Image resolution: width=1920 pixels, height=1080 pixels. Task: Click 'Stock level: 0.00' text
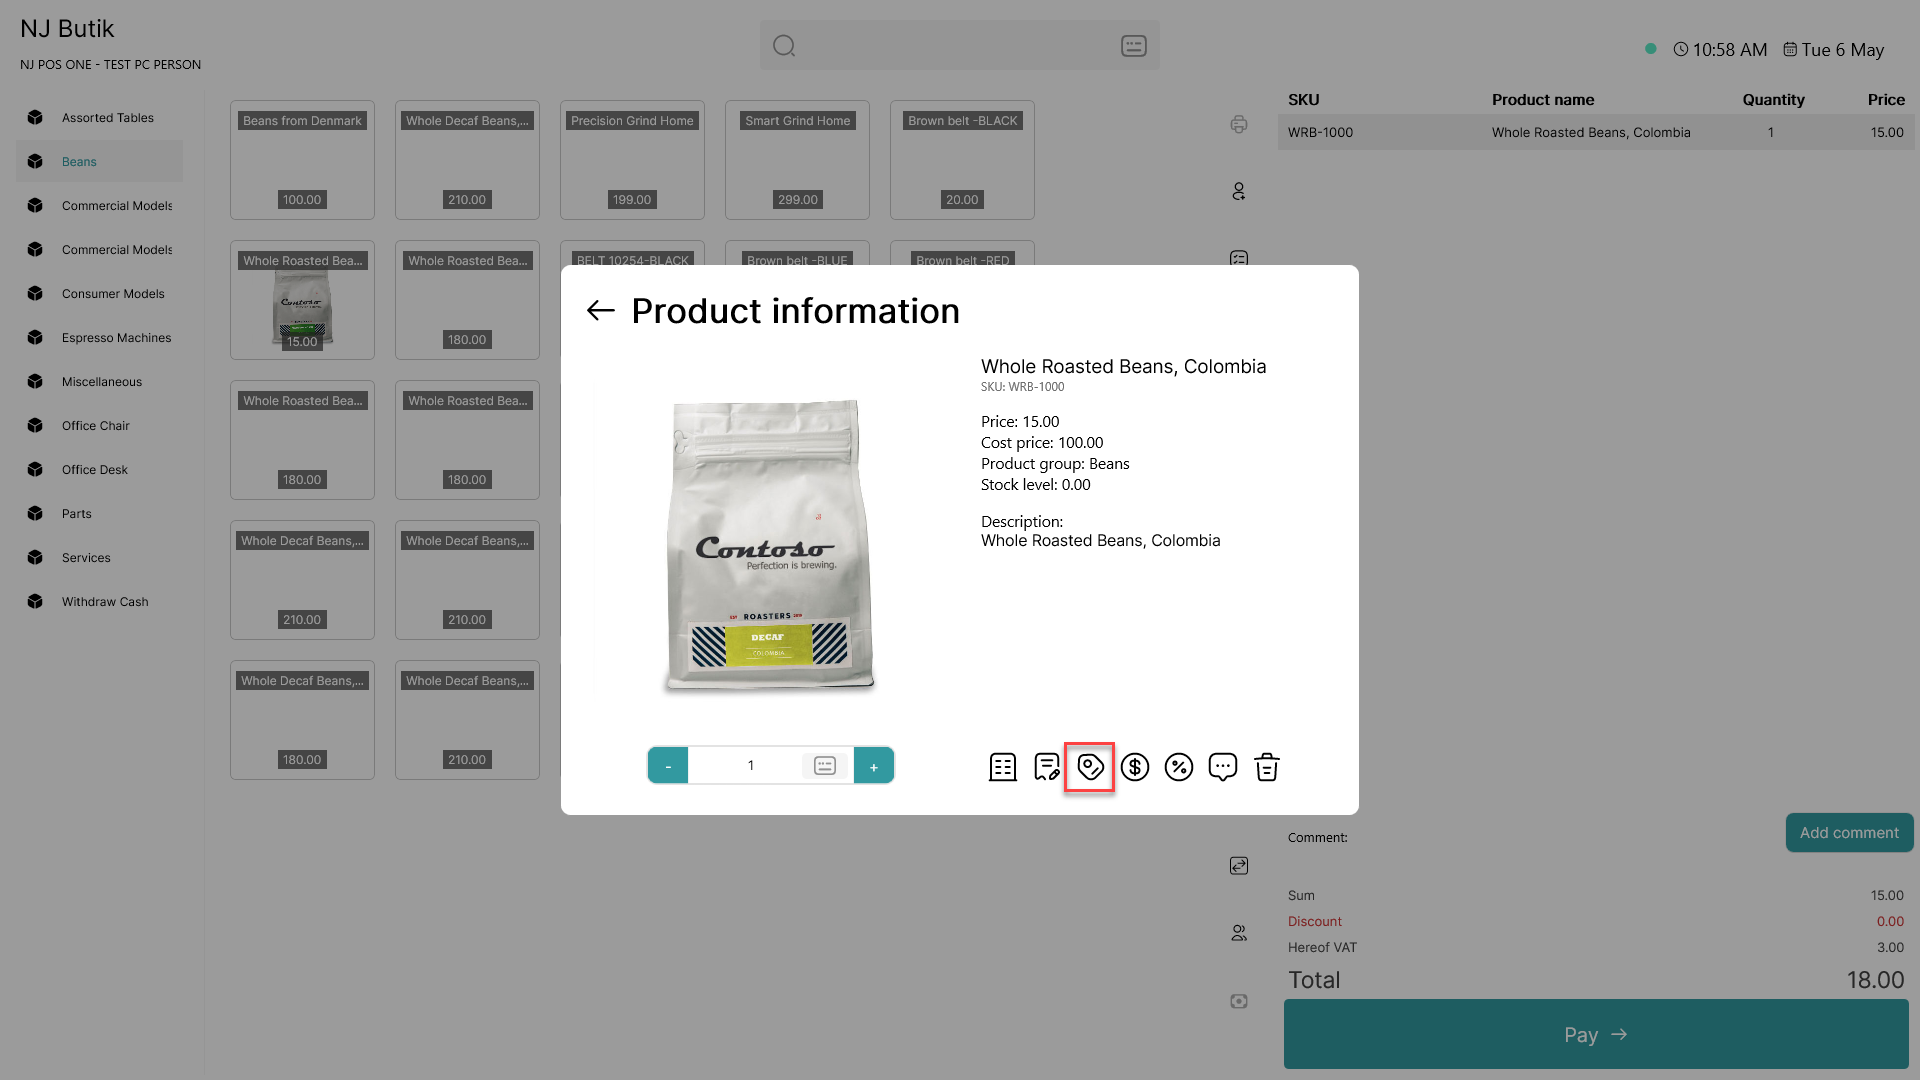click(1035, 485)
